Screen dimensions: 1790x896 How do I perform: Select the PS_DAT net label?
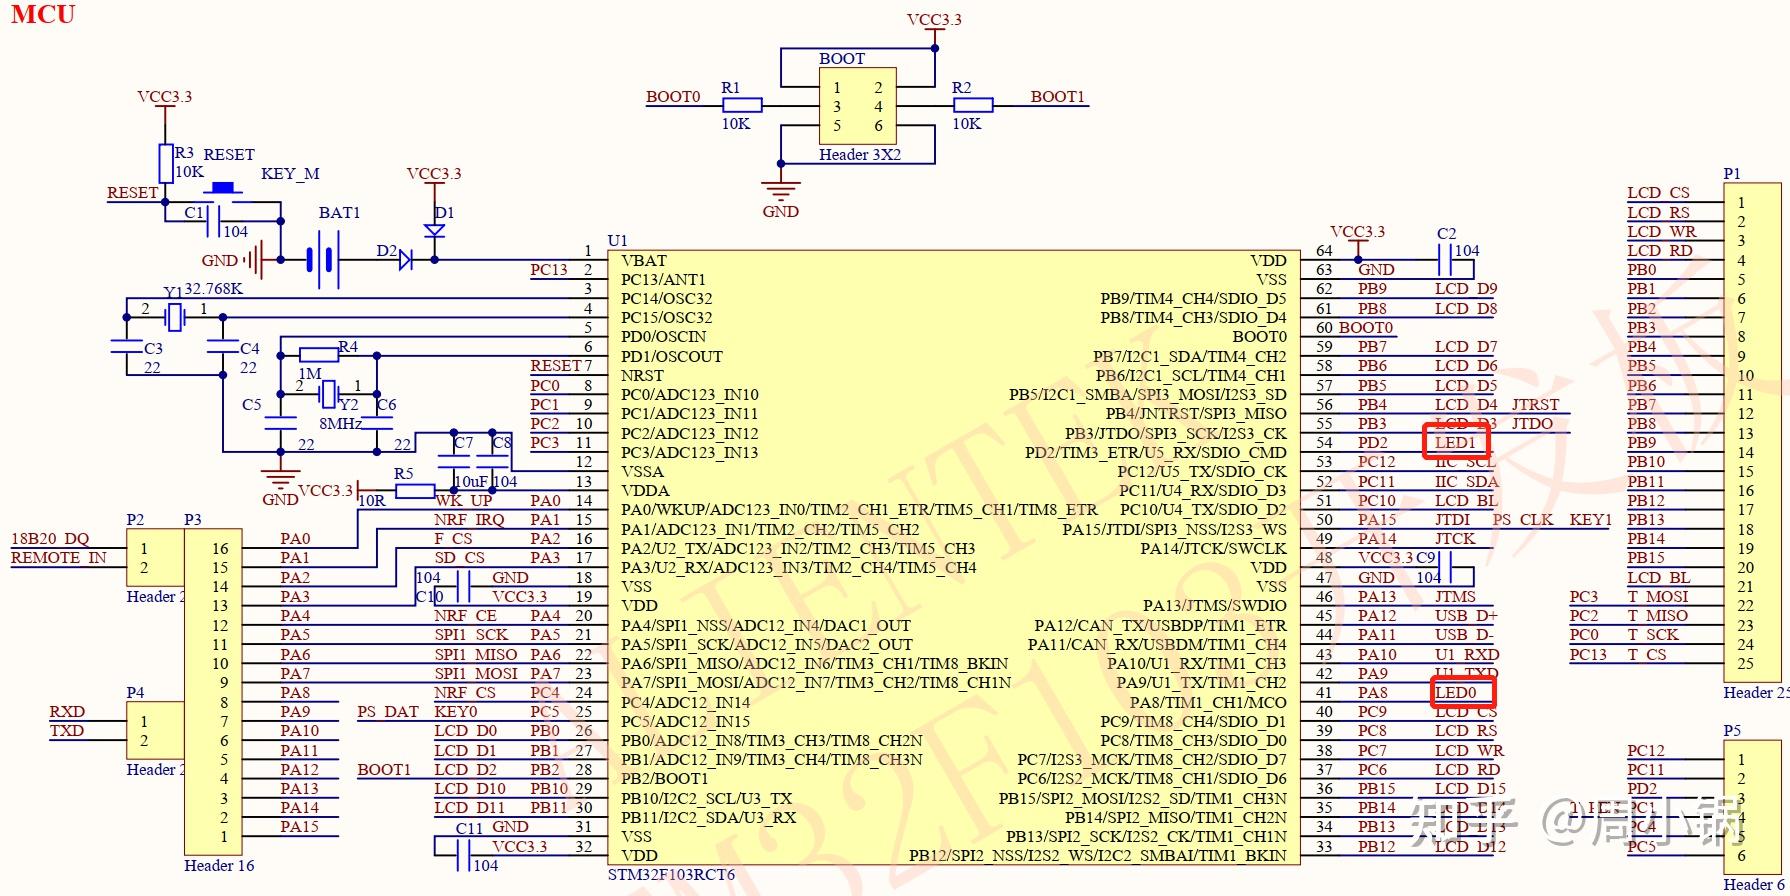click(x=388, y=712)
